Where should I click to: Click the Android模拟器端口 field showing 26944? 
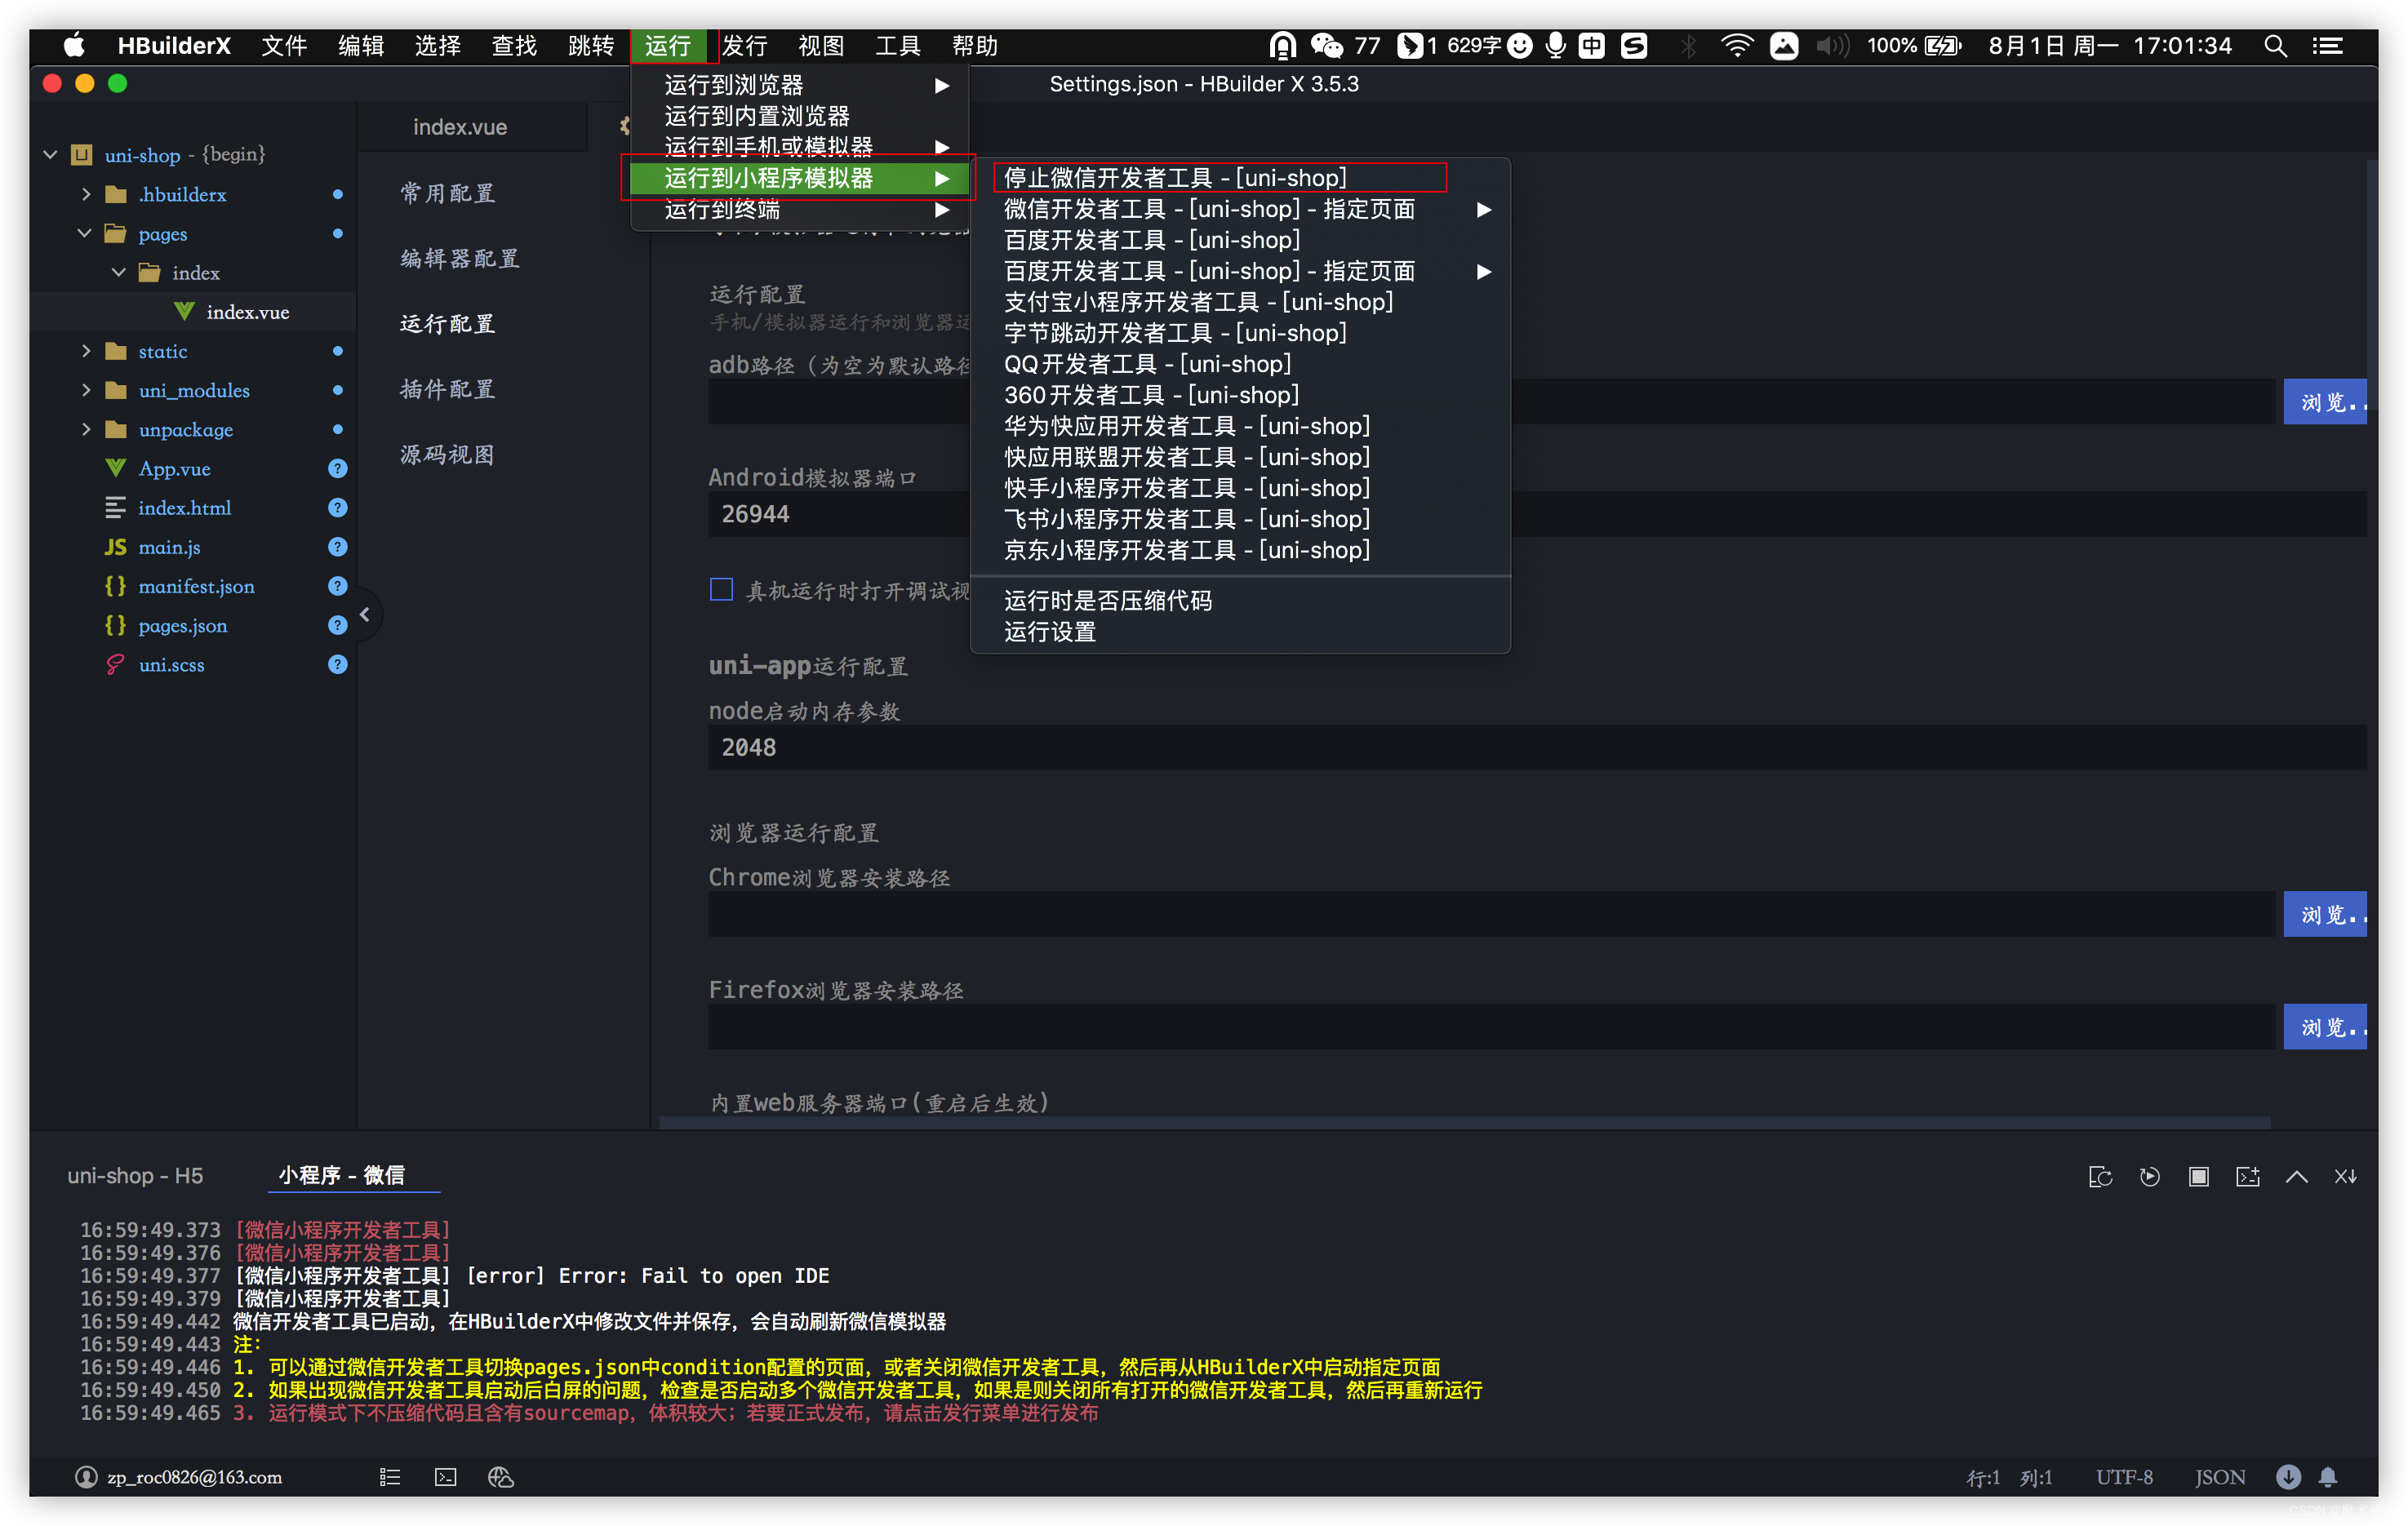point(1538,514)
